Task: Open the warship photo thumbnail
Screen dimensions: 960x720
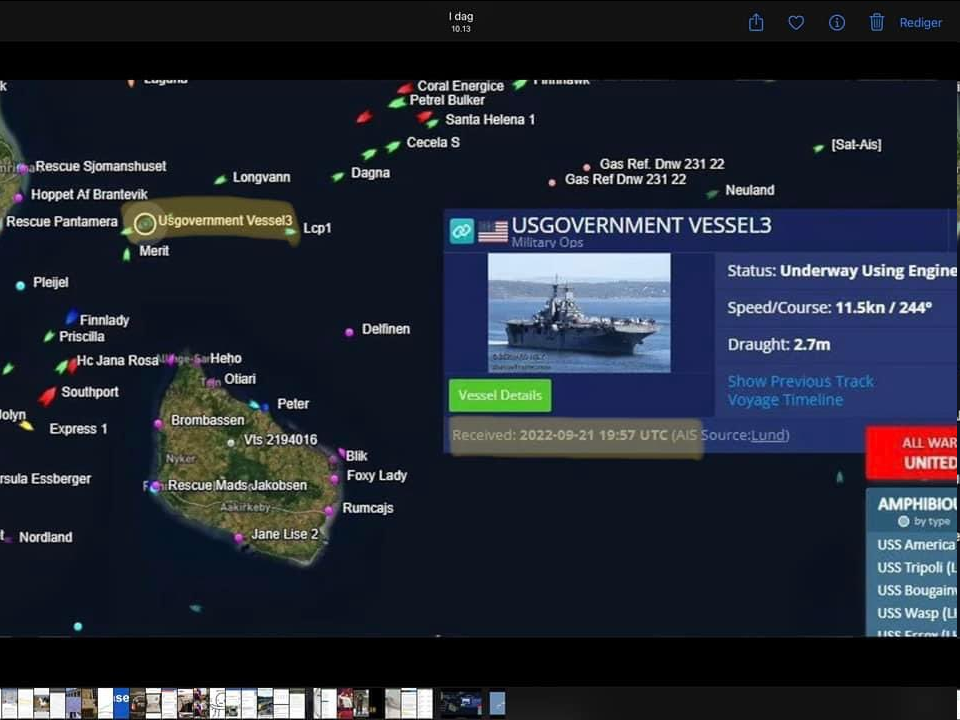Action: [579, 312]
